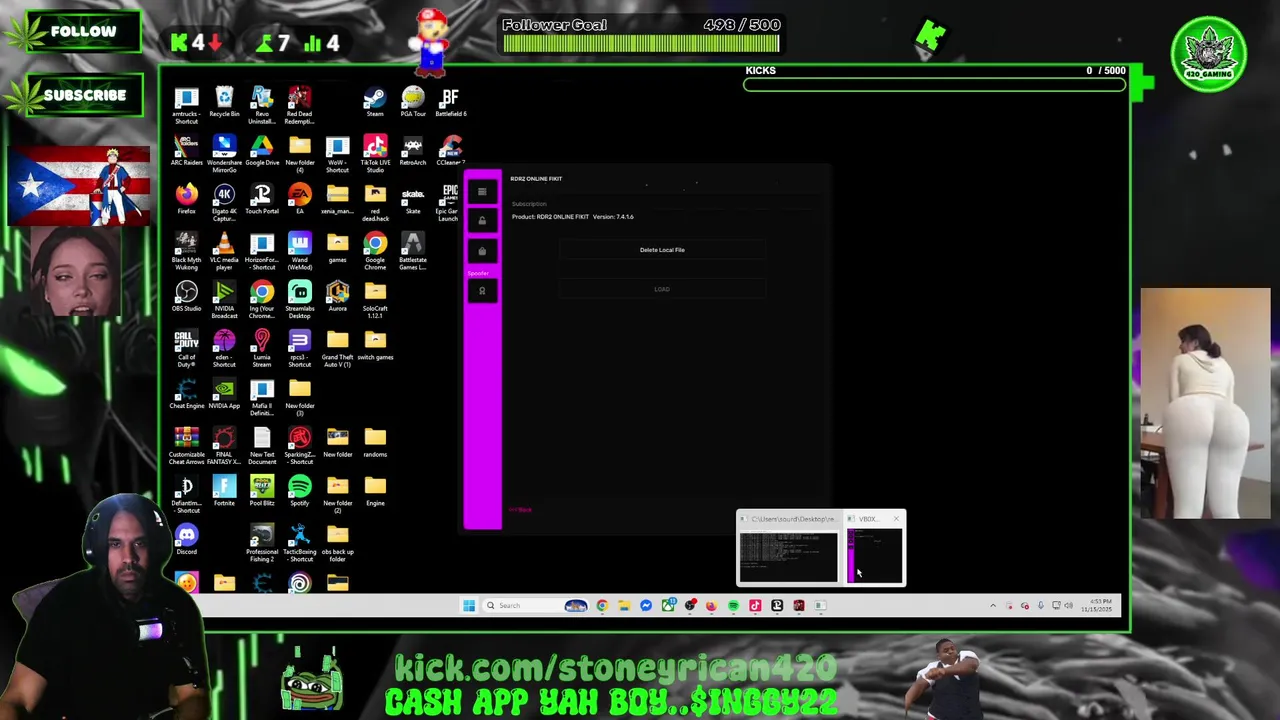Image resolution: width=1280 pixels, height=720 pixels.
Task: Open the Battlefield 6 desktop icon
Action: click(x=450, y=102)
